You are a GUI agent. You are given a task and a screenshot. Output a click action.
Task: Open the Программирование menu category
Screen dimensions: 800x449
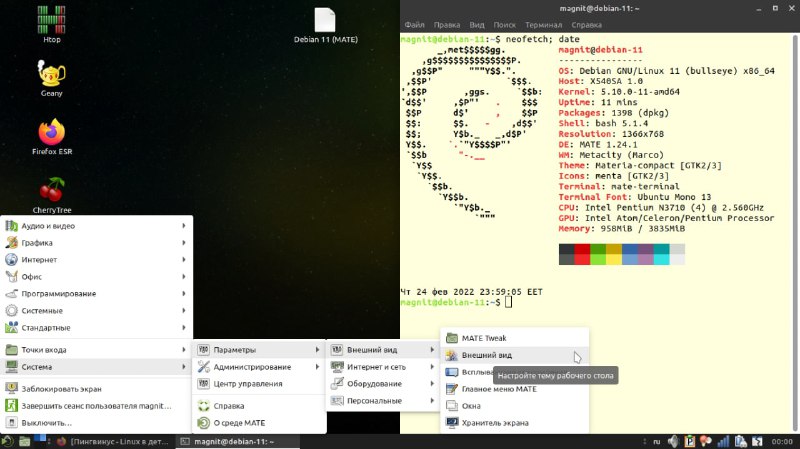pyautogui.click(x=96, y=293)
